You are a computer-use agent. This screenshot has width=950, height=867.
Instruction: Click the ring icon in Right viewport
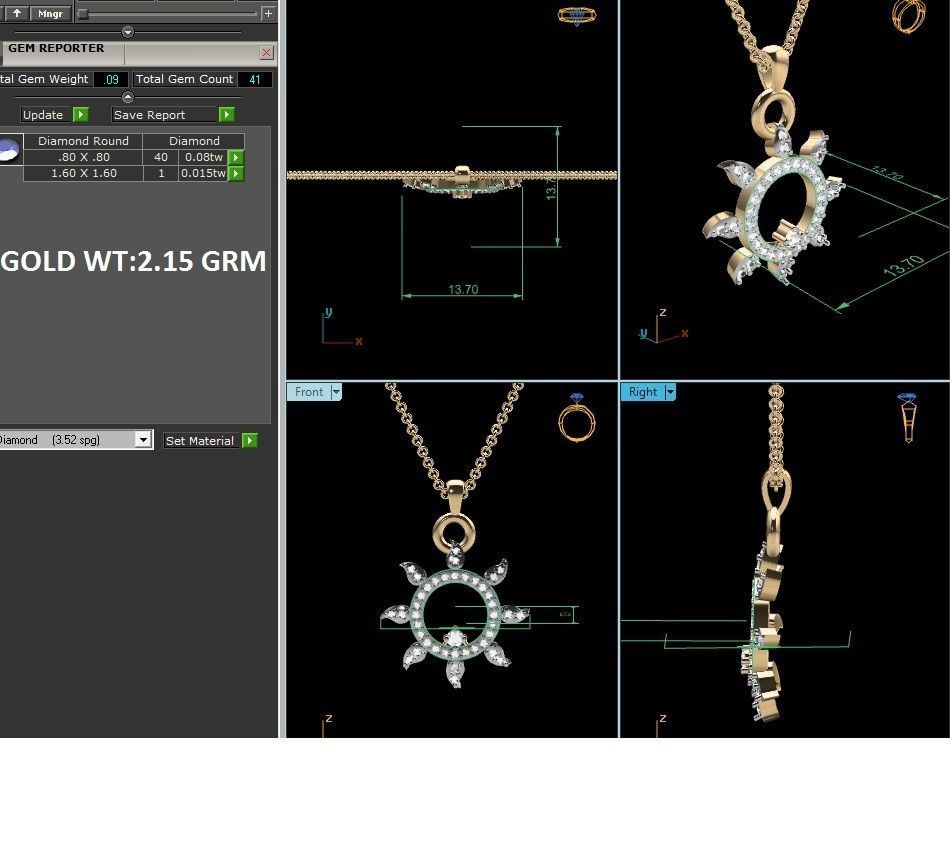coord(908,417)
